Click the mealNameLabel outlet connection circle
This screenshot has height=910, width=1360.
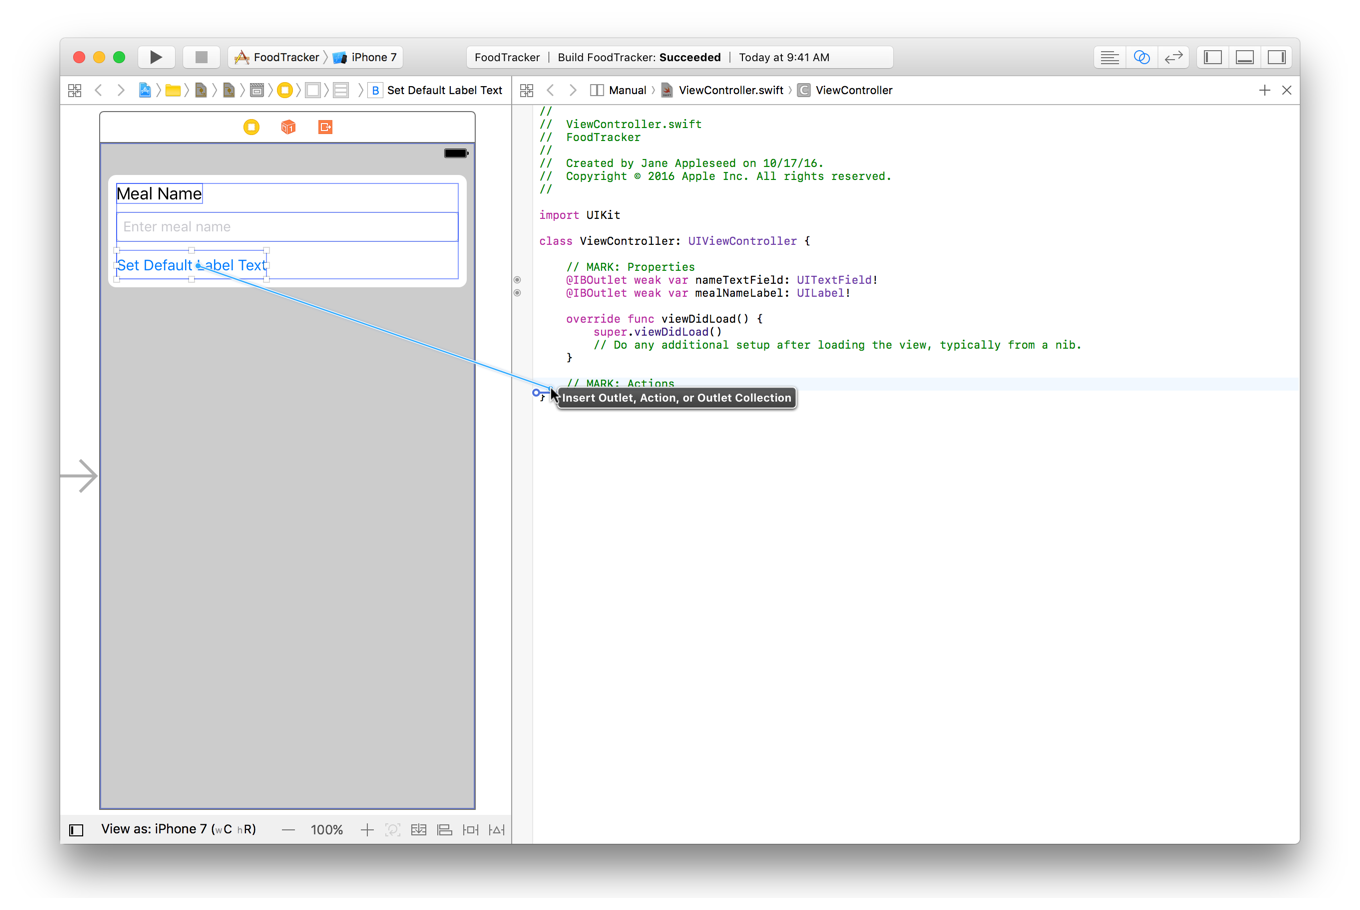517,293
